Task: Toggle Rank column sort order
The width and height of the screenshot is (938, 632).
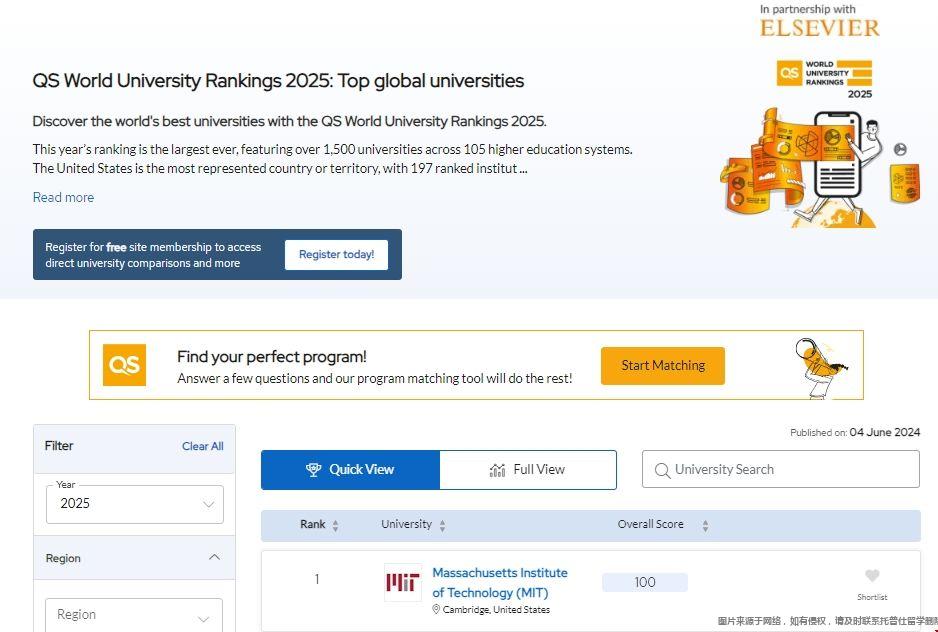Action: pyautogui.click(x=337, y=524)
